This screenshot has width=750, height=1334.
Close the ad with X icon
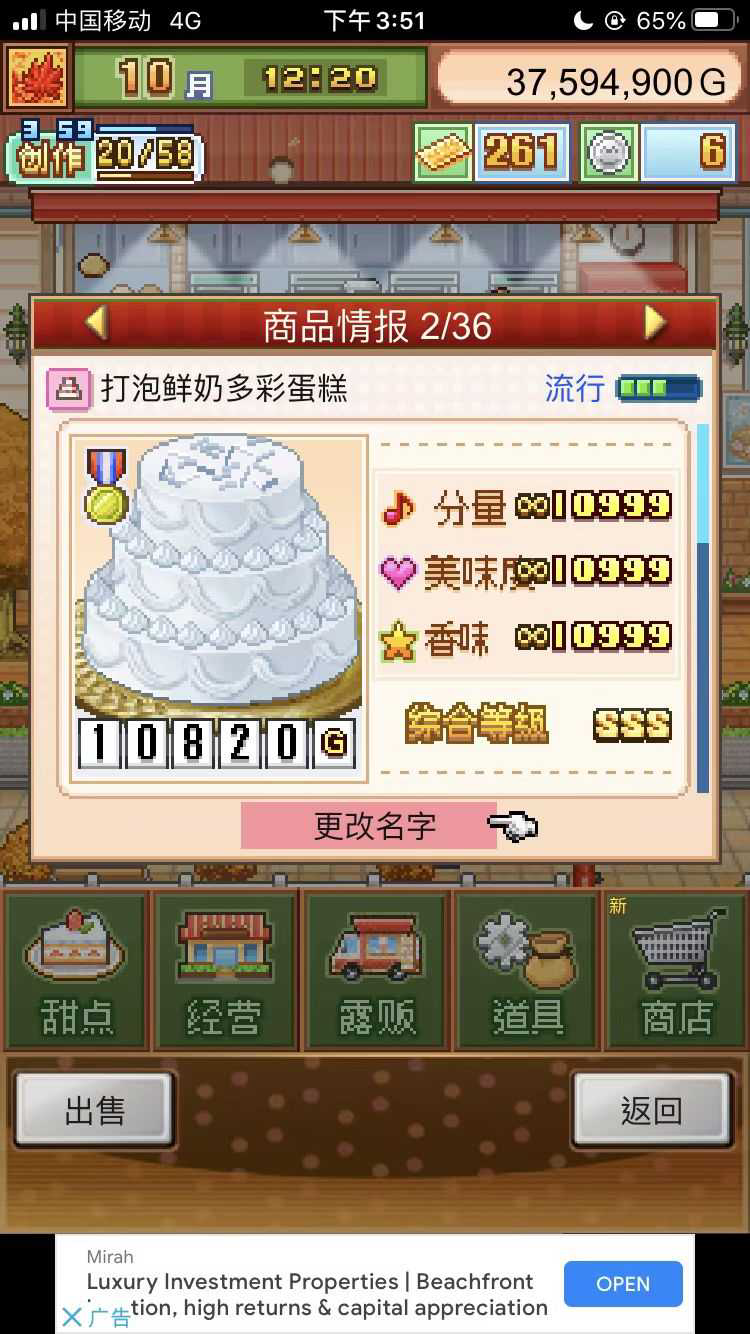coord(71,1317)
